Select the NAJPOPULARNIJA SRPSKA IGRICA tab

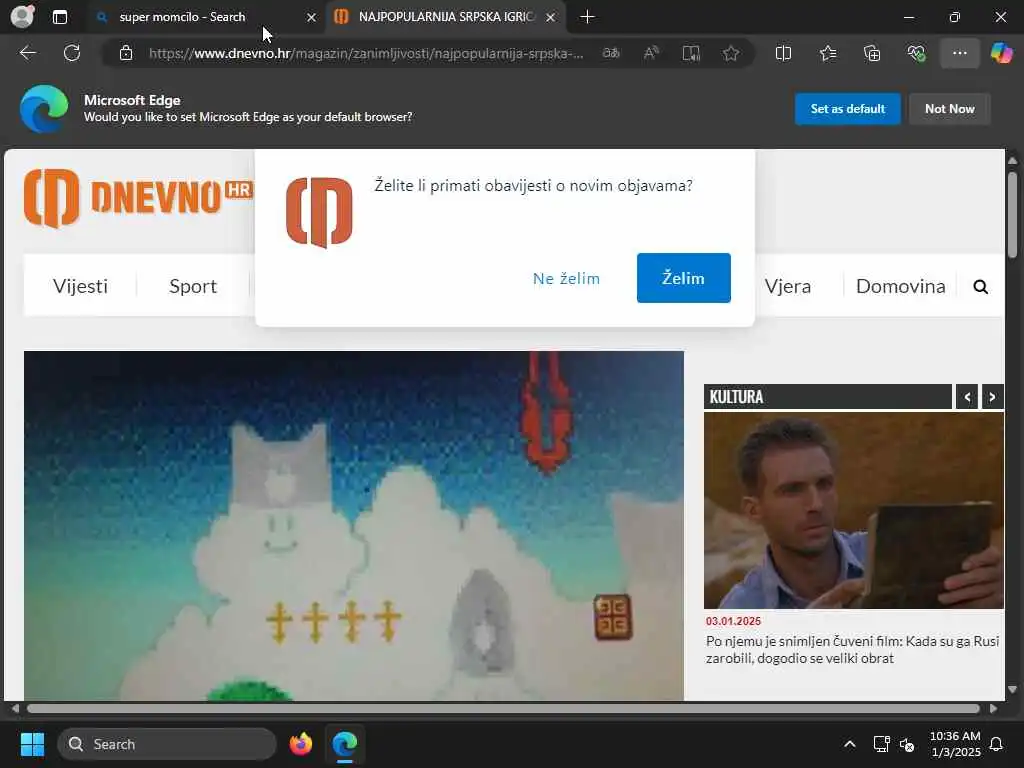pos(446,17)
